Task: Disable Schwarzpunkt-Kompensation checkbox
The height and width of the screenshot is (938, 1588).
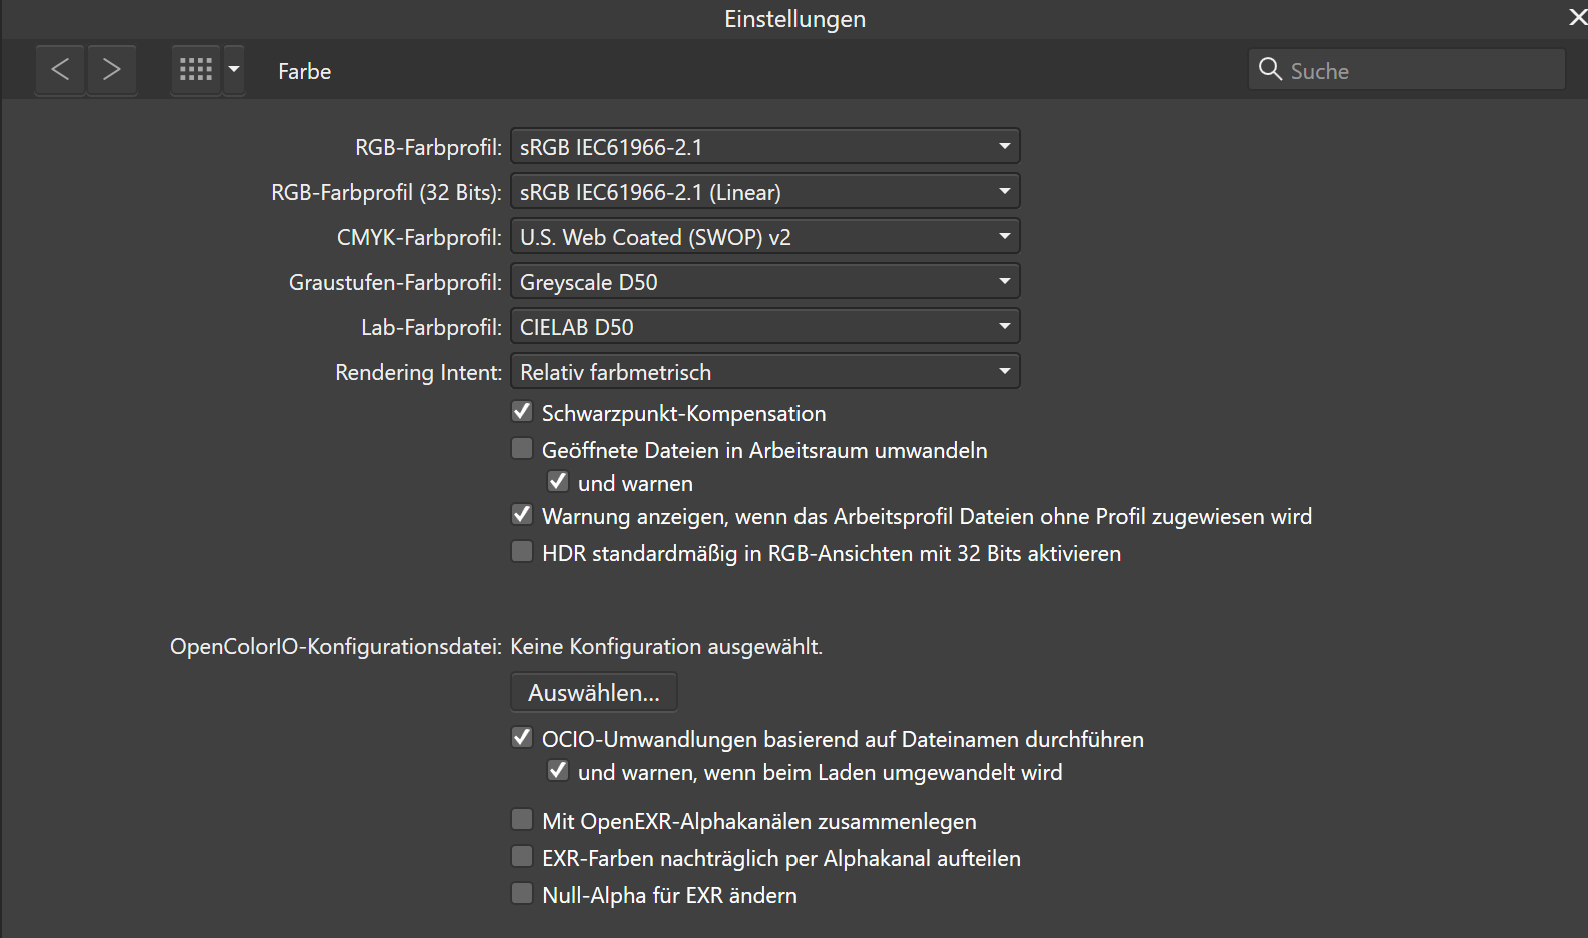Action: point(522,412)
